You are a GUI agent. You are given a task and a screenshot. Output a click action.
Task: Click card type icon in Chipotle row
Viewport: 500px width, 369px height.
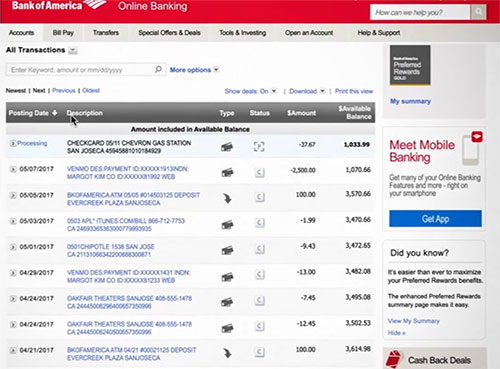227,250
